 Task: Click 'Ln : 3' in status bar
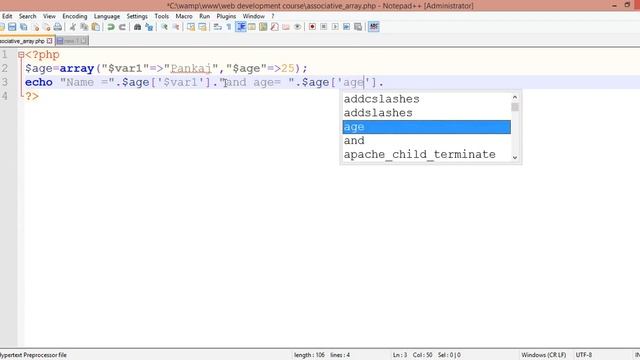click(400, 355)
